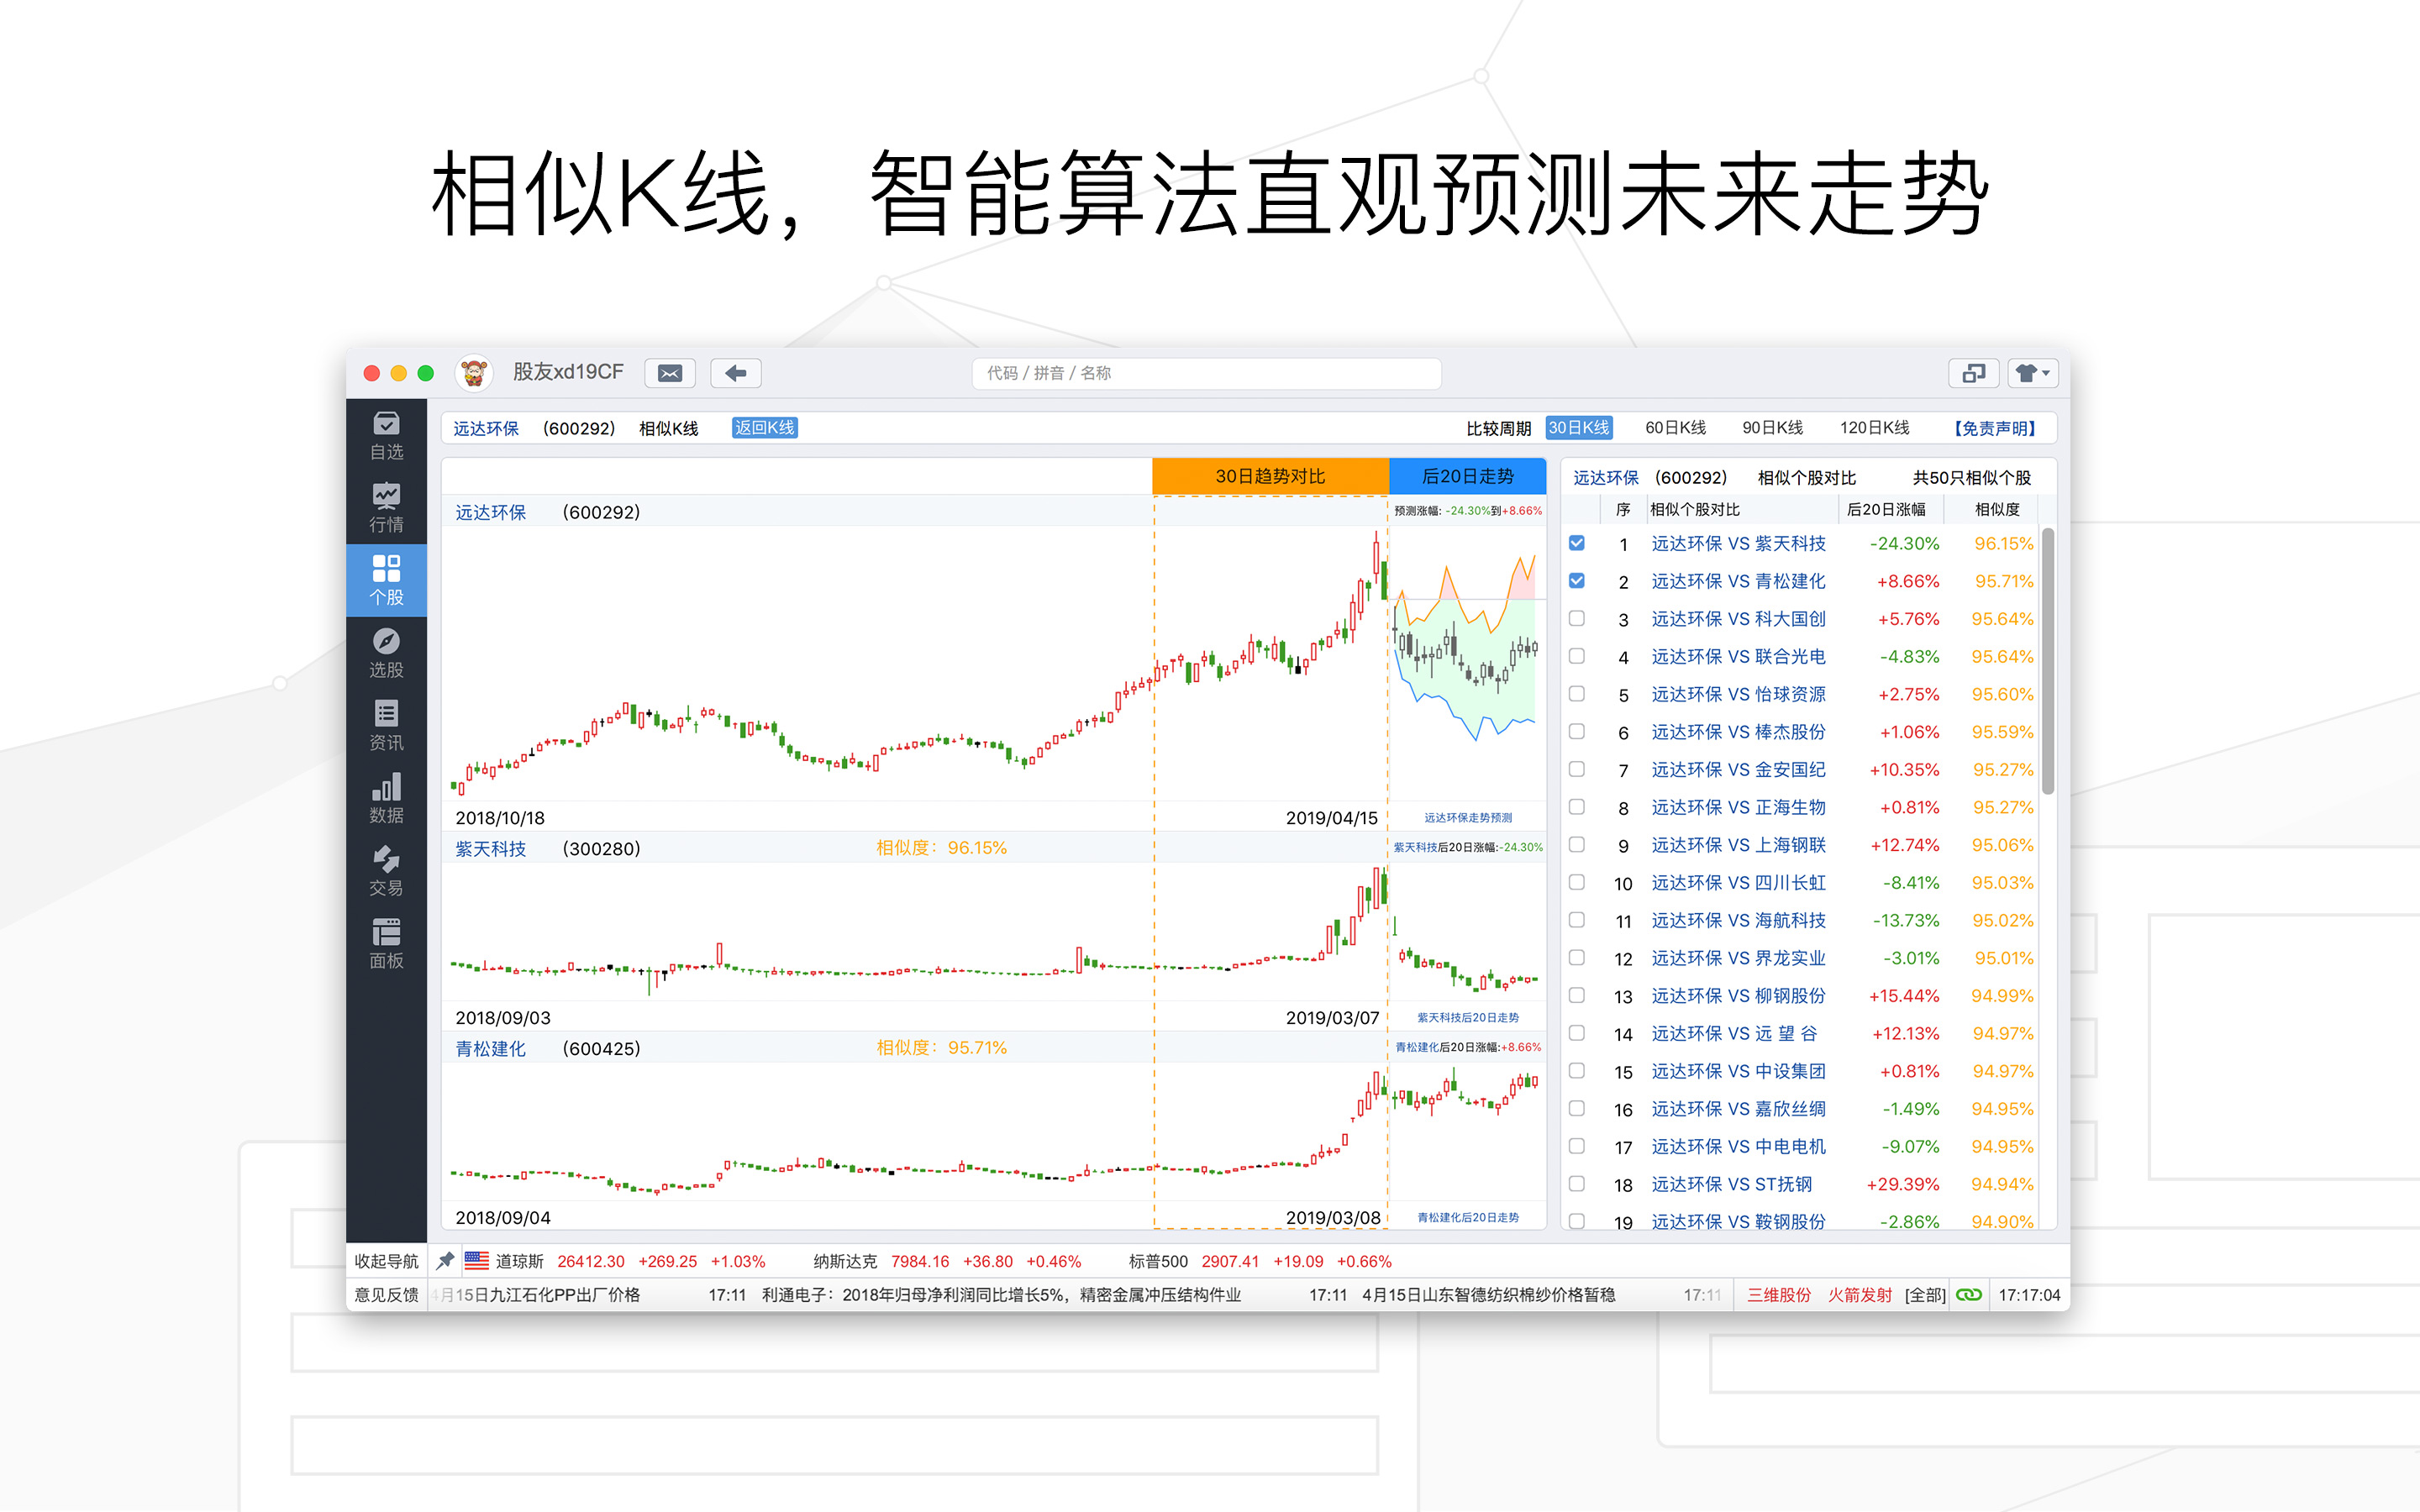
Task: Open the shirt skin dropdown in title bar
Action: [x=2032, y=373]
